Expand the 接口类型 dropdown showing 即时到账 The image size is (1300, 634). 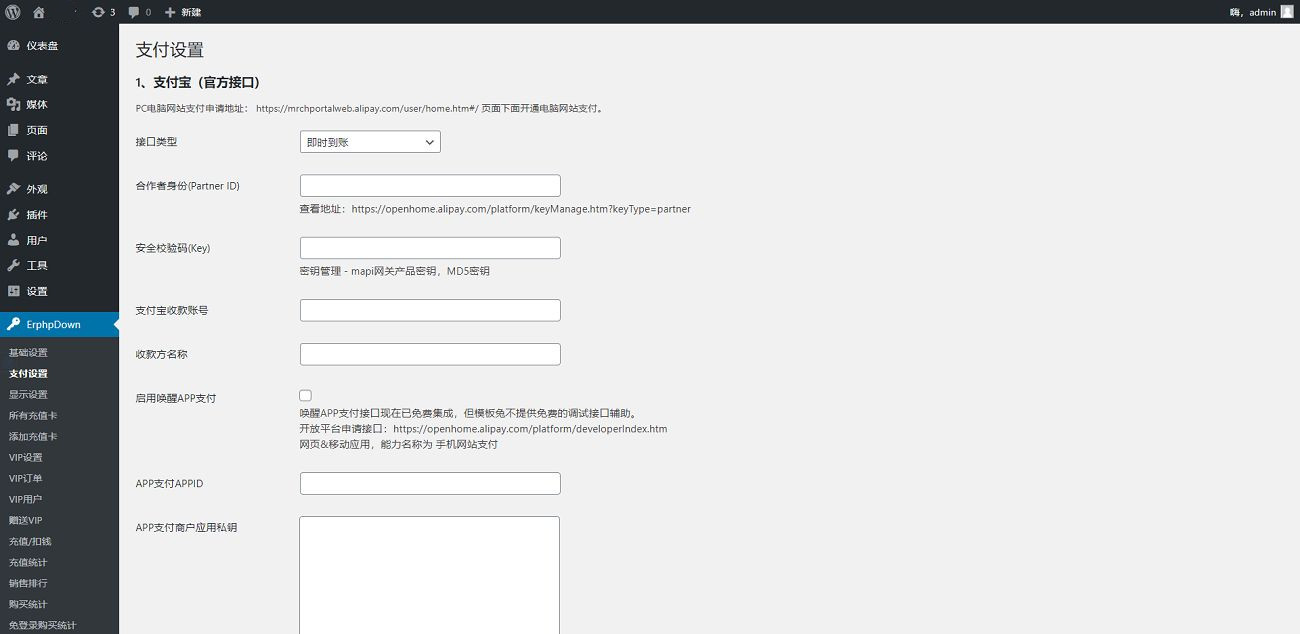(370, 142)
